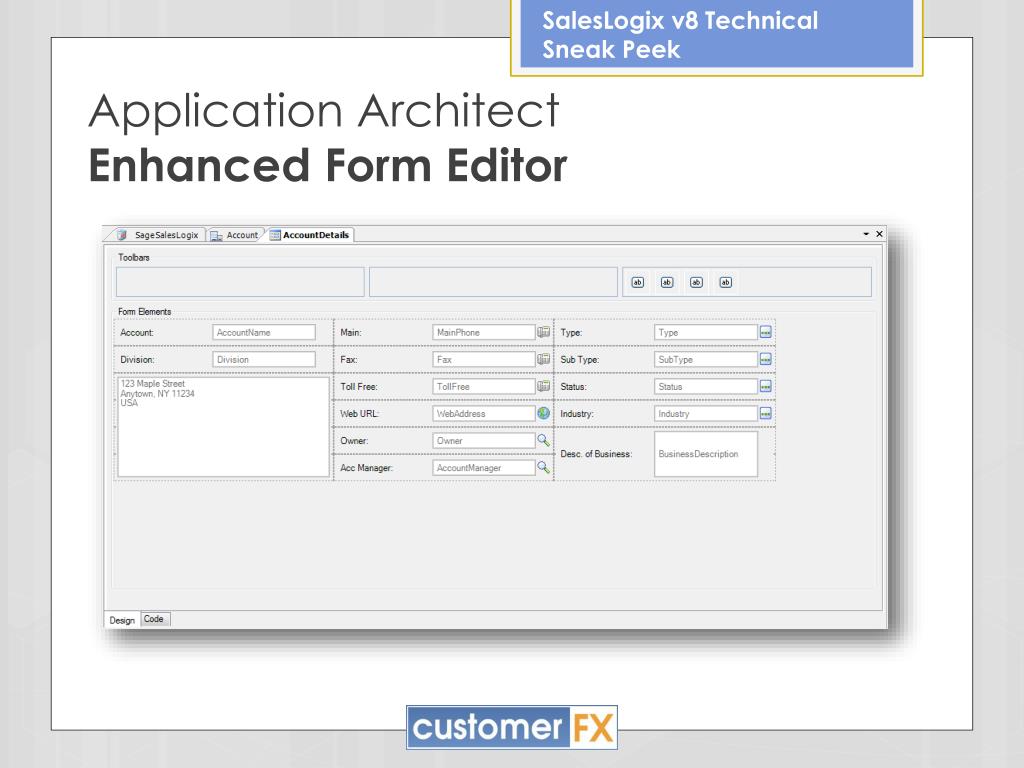1024x768 pixels.
Task: Open the picklist button beside SubType field
Action: [766, 359]
